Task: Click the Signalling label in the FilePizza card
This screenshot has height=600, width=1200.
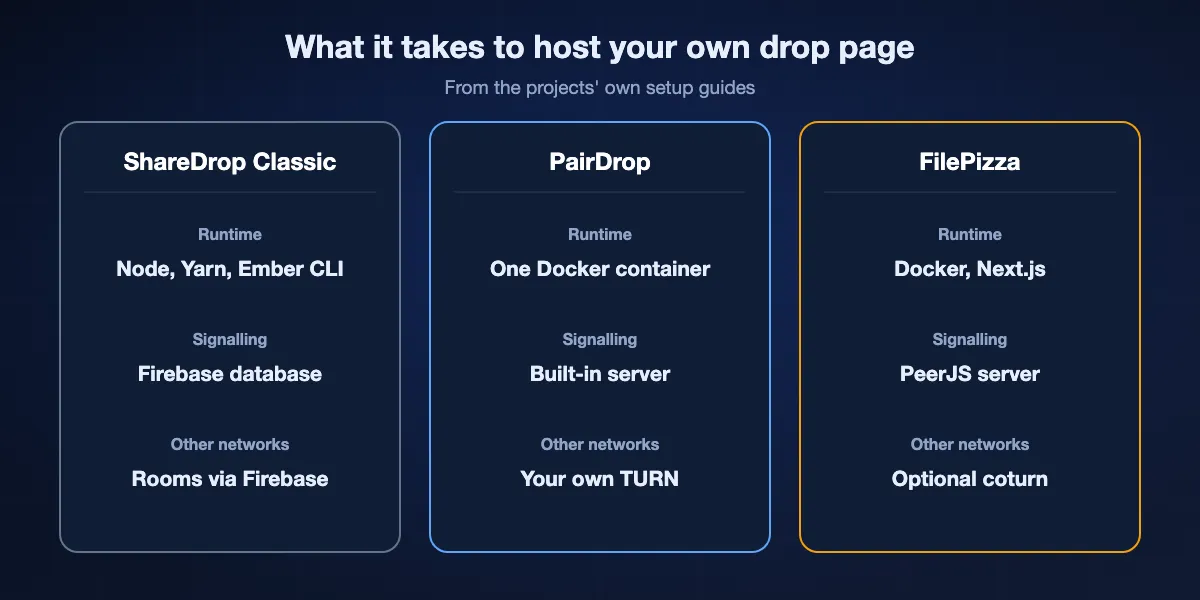Action: coord(970,339)
